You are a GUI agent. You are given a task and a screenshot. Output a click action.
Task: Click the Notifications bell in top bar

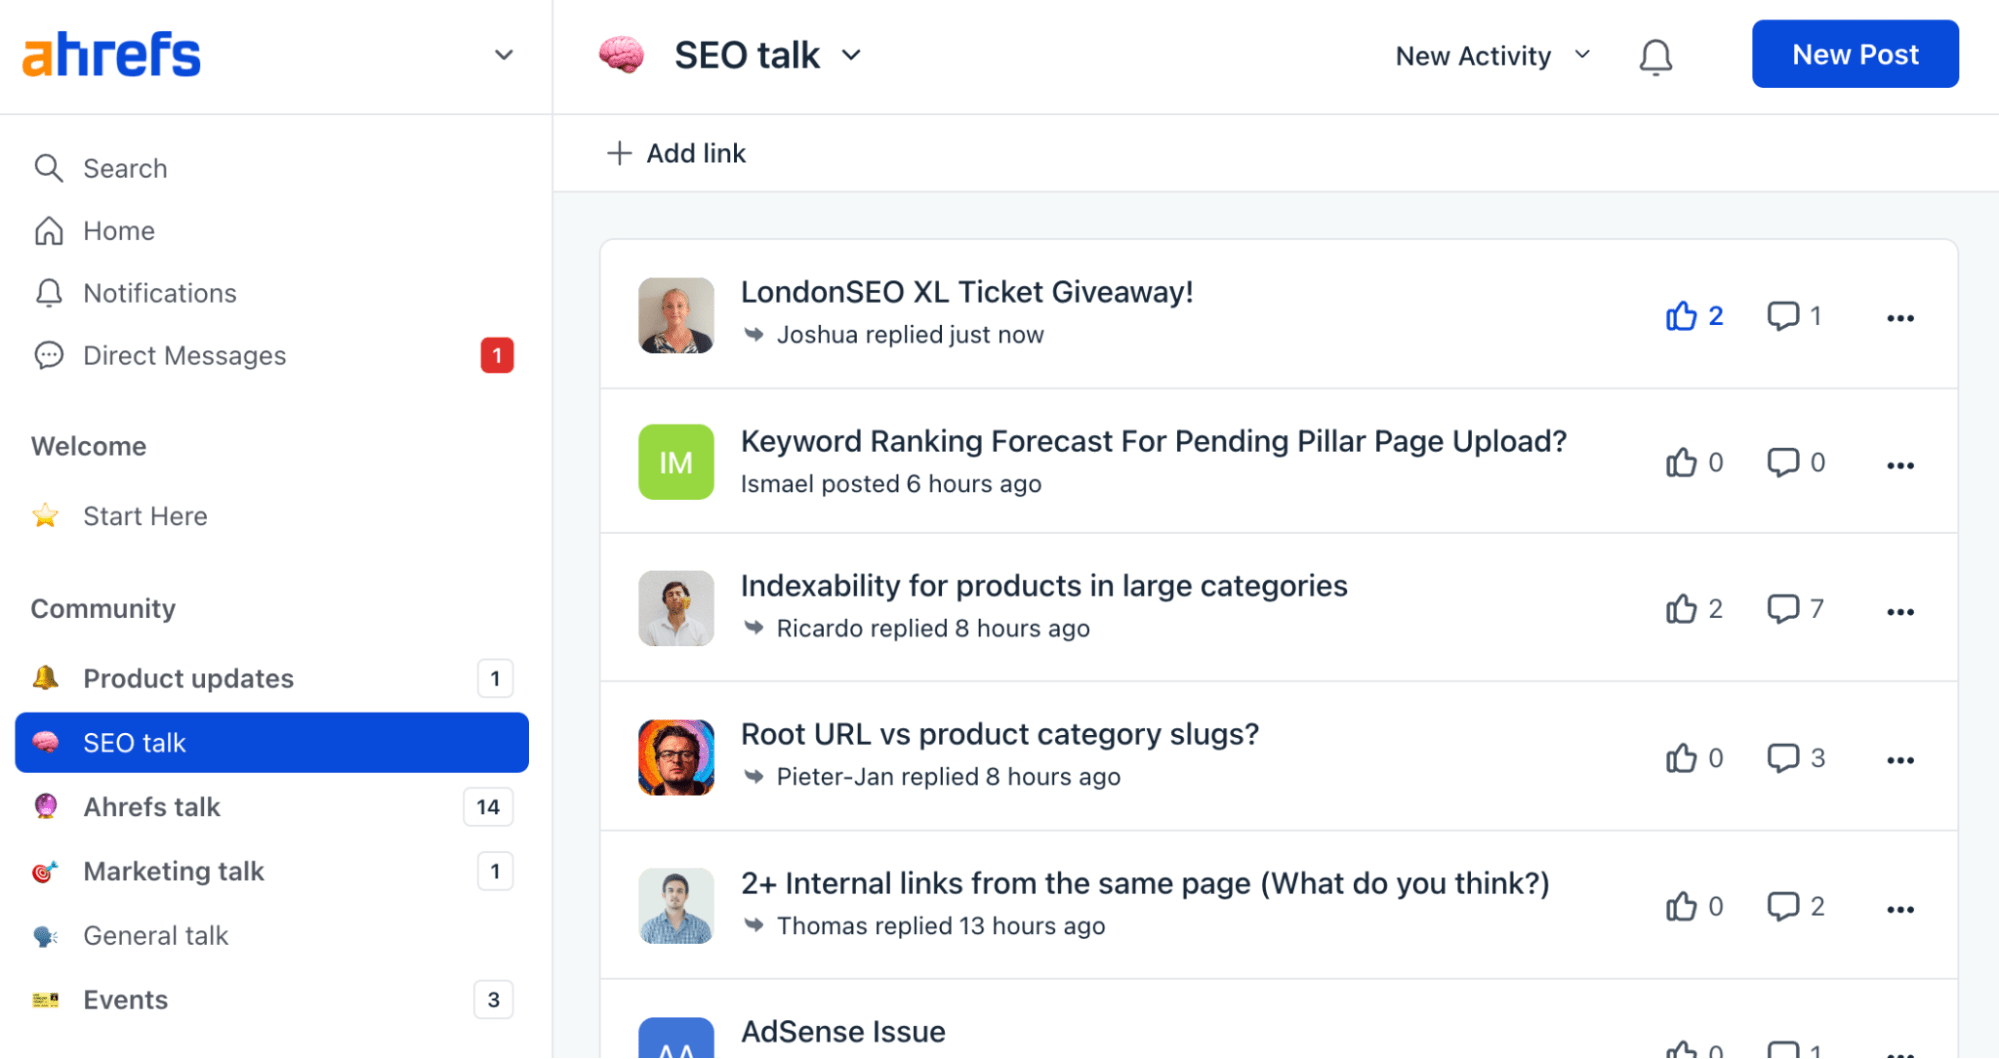(1655, 56)
